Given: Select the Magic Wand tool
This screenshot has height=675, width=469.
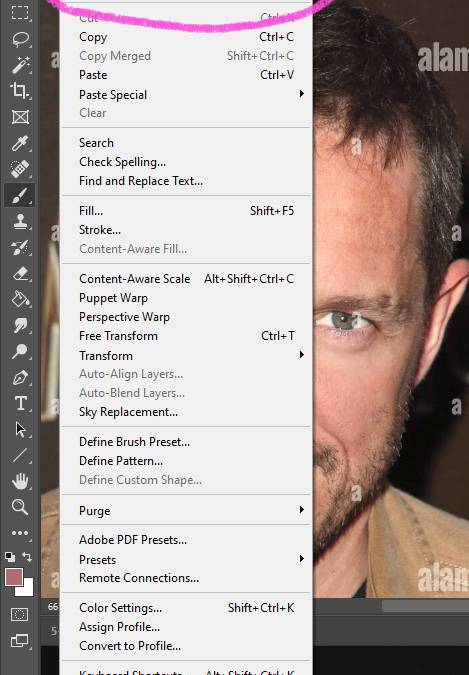Looking at the screenshot, I should coord(20,65).
